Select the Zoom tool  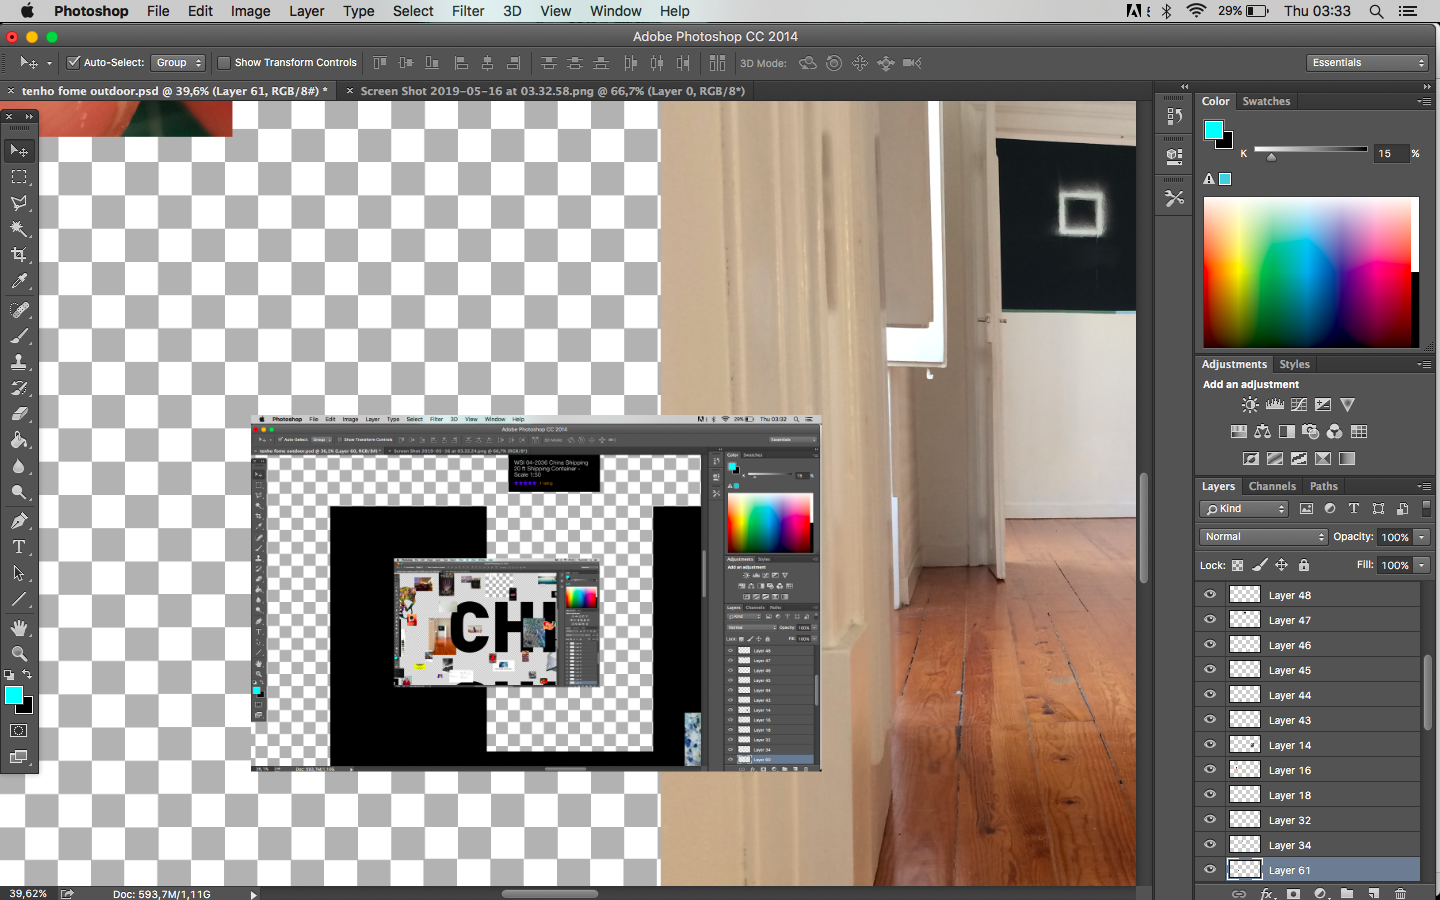coord(19,653)
